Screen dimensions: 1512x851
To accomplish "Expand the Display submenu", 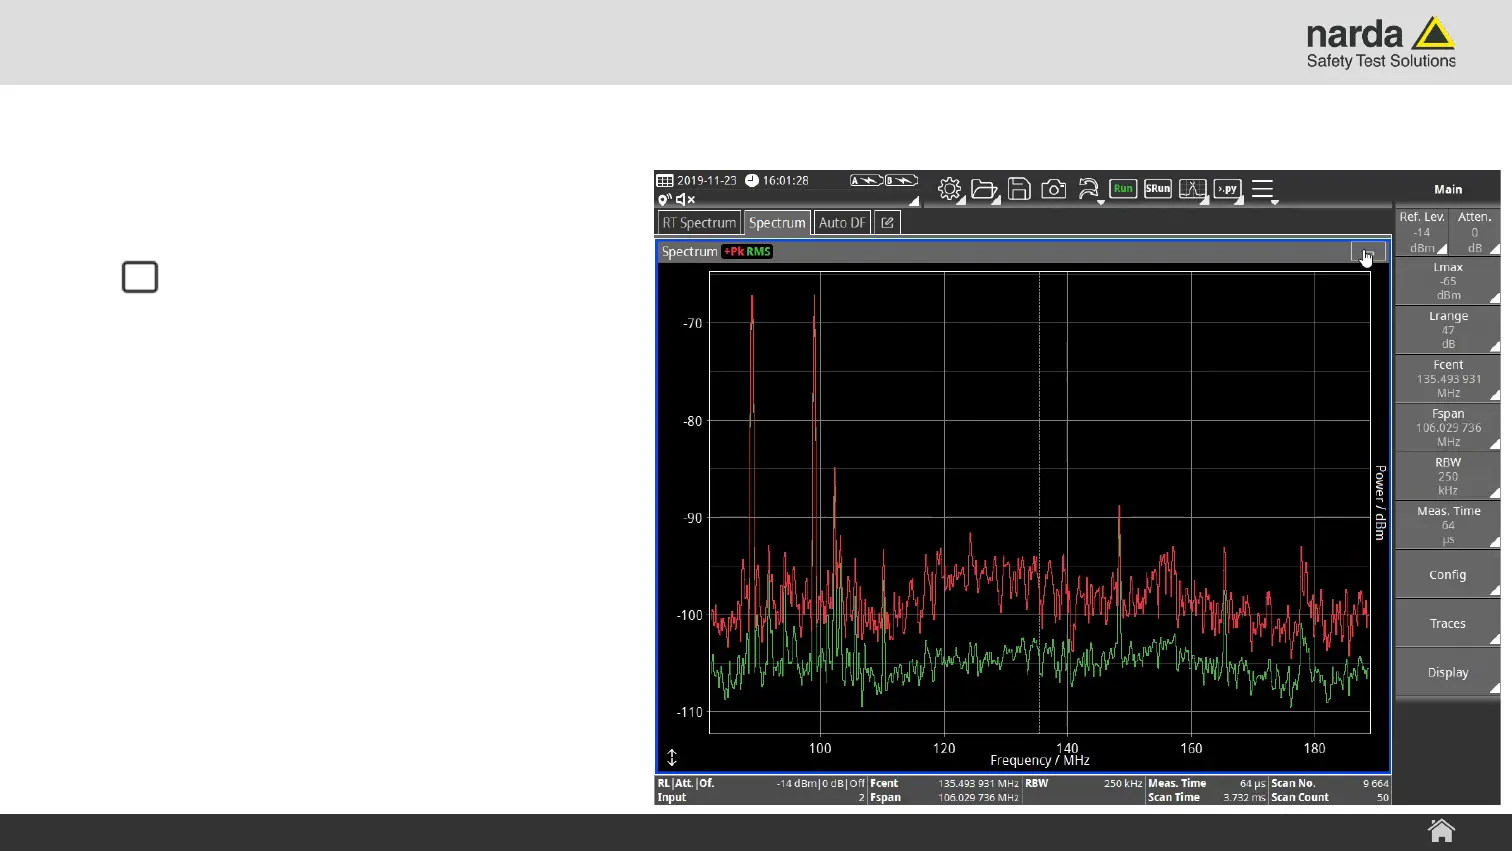I will click(1447, 673).
